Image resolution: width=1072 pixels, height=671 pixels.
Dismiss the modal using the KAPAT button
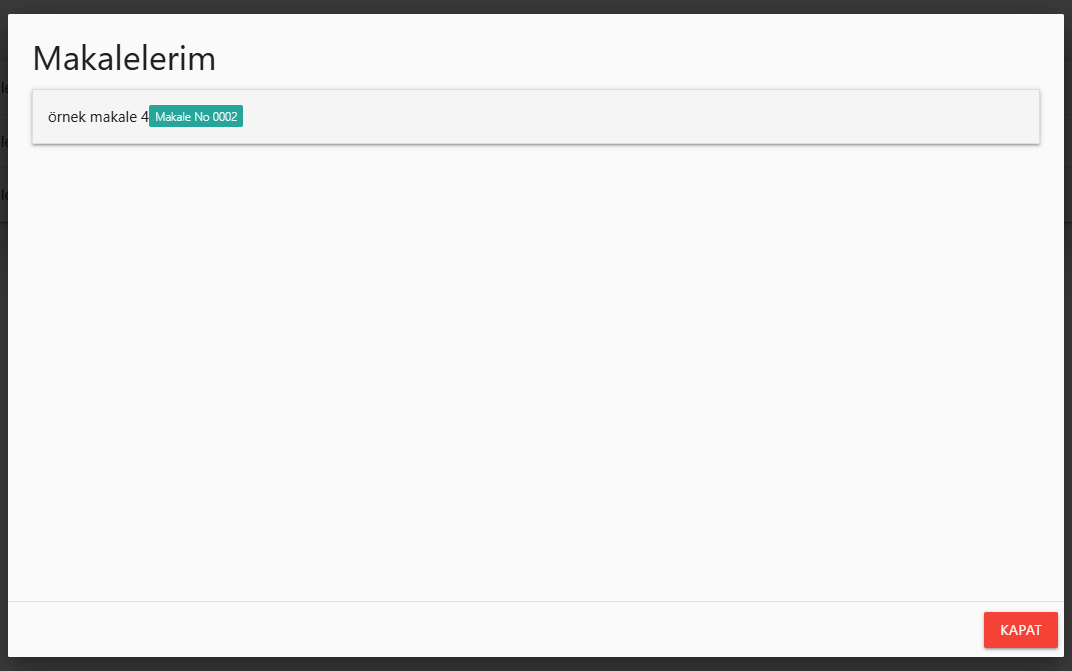tap(1020, 630)
